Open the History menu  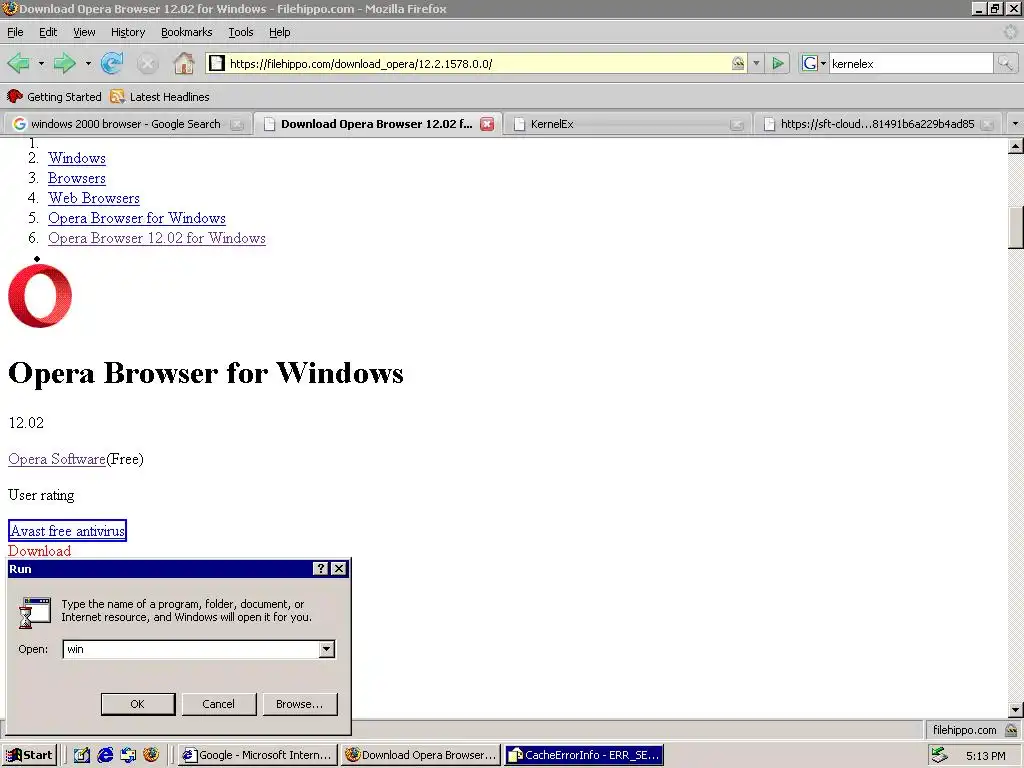click(x=127, y=32)
